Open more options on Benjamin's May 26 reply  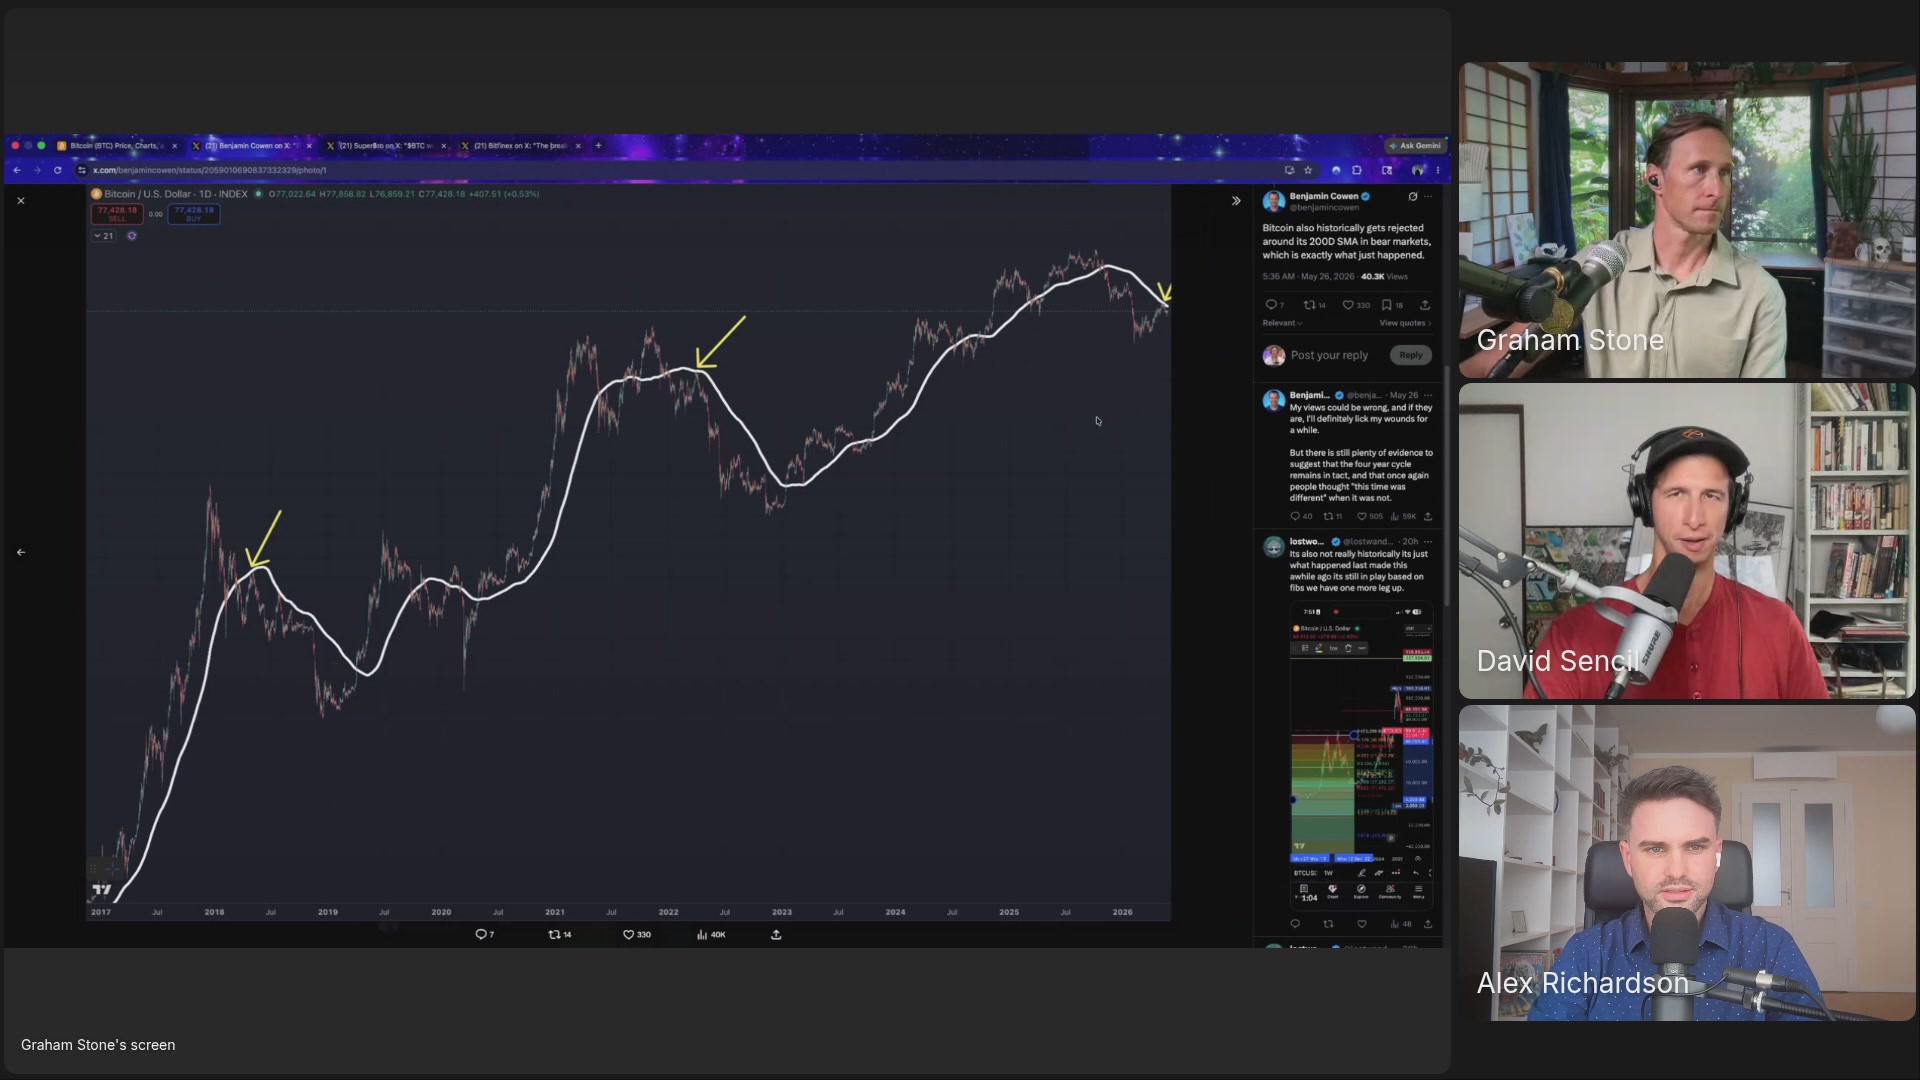[1428, 395]
